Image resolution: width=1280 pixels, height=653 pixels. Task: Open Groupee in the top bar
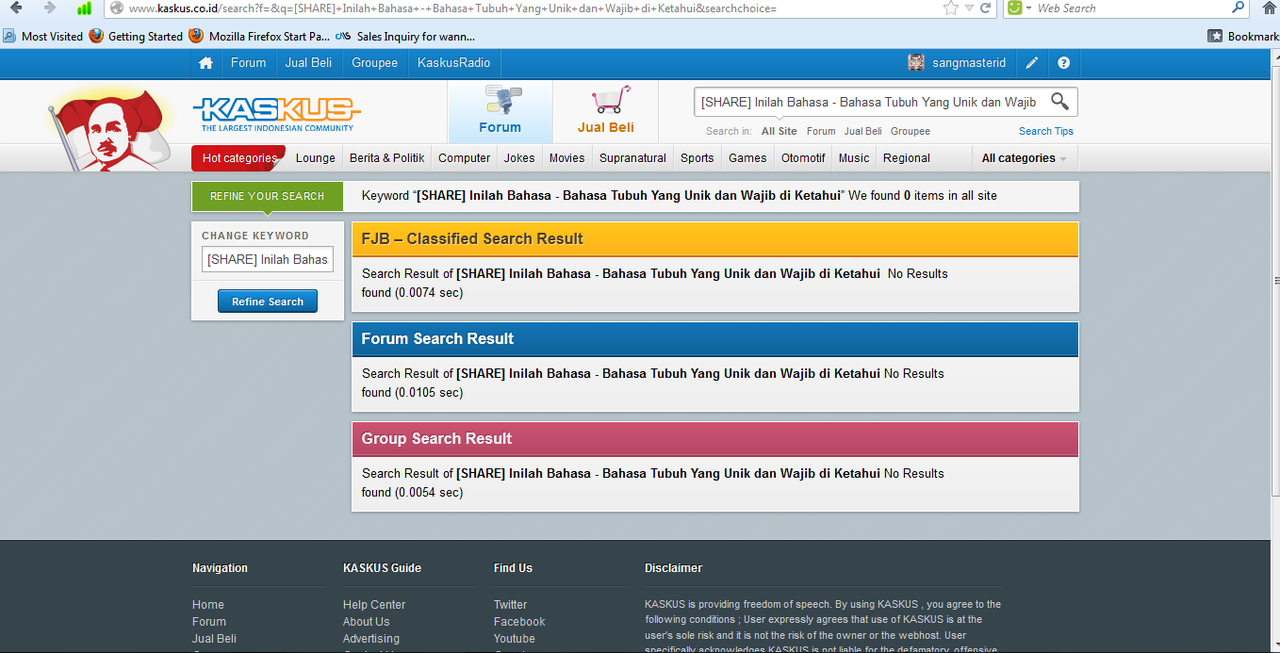375,63
